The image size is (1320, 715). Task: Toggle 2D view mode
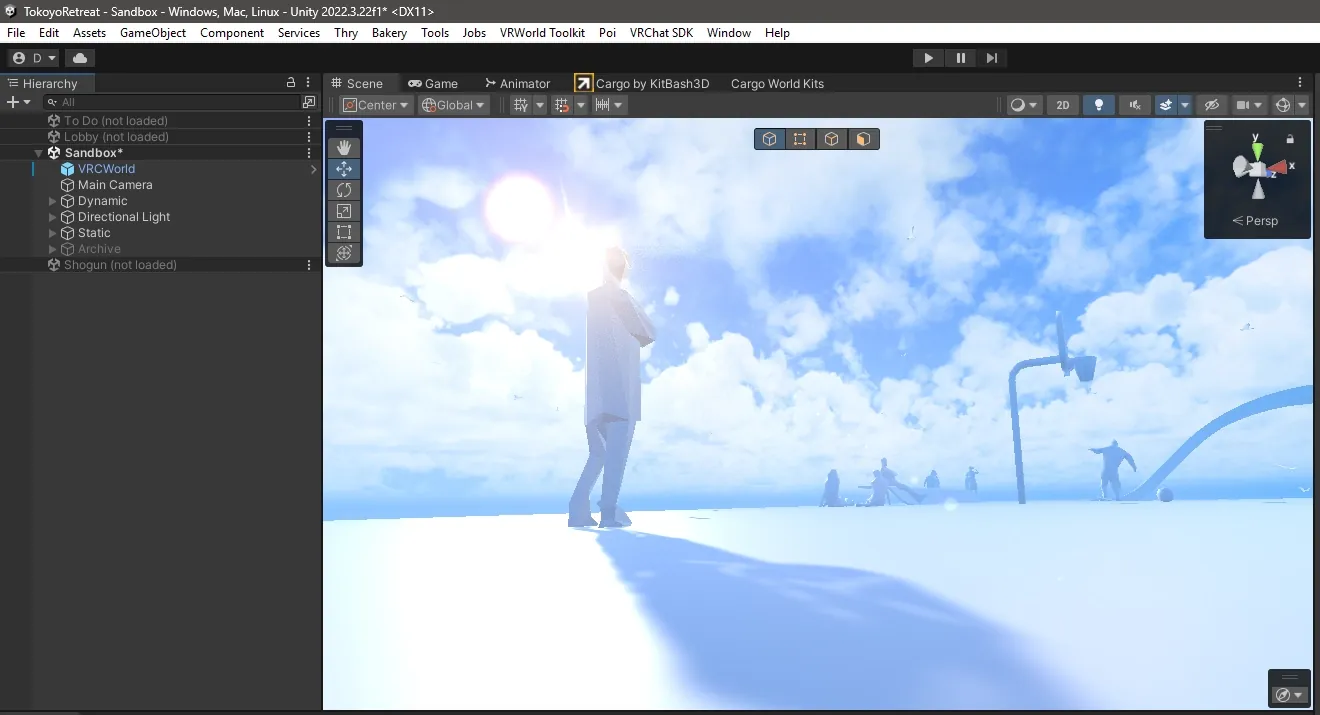[x=1063, y=105]
